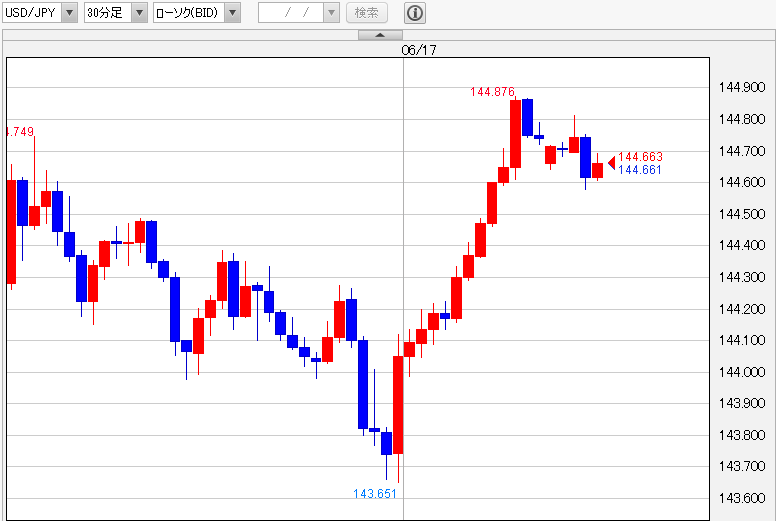Collapse the panel with the up-arrow handle
The image size is (776, 521).
[x=380, y=35]
